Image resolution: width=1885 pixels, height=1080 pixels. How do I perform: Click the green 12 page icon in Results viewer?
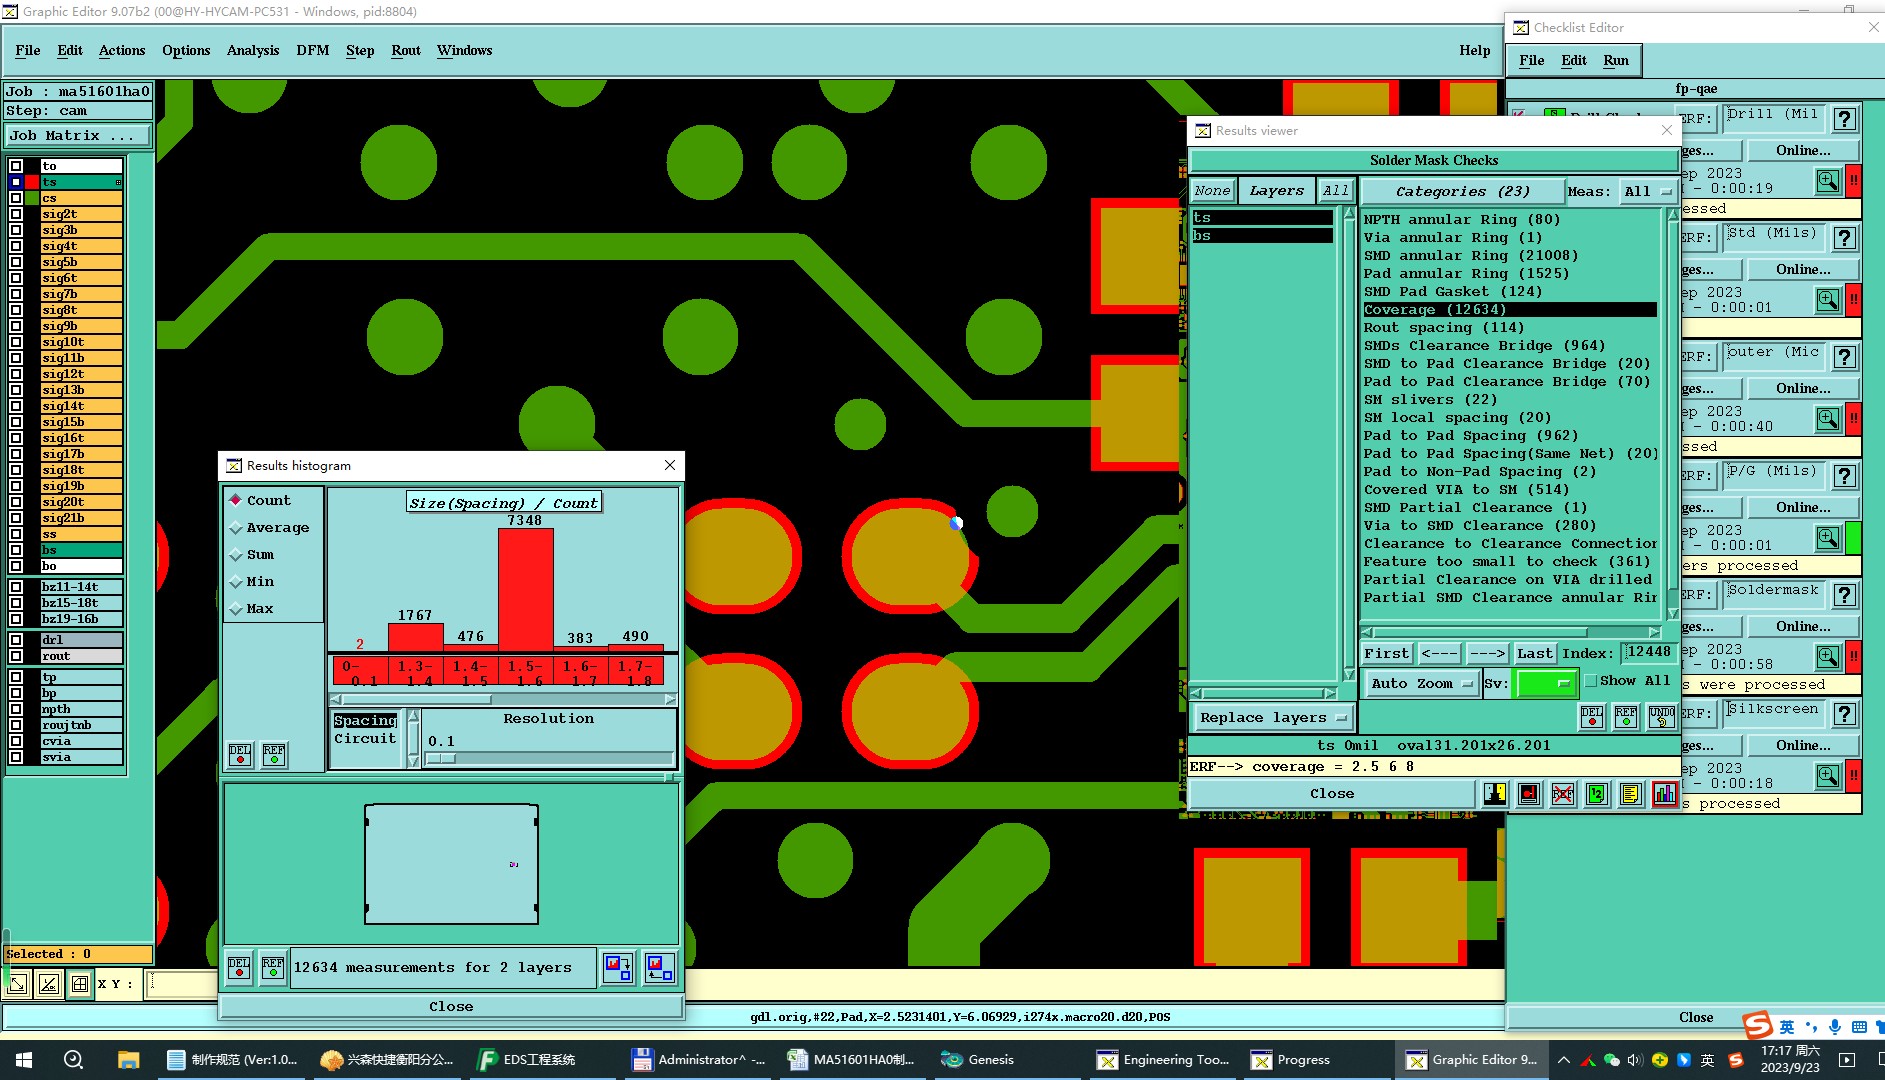(x=1597, y=794)
